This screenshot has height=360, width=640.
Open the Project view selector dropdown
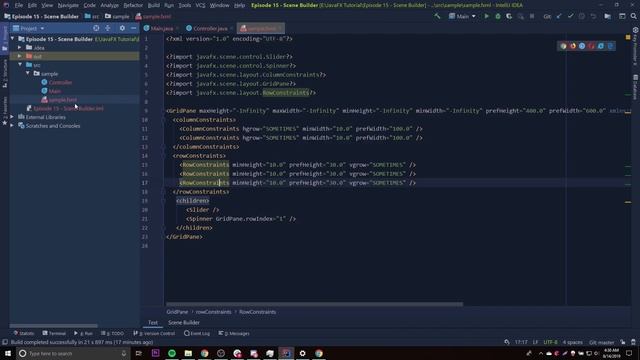[29, 28]
